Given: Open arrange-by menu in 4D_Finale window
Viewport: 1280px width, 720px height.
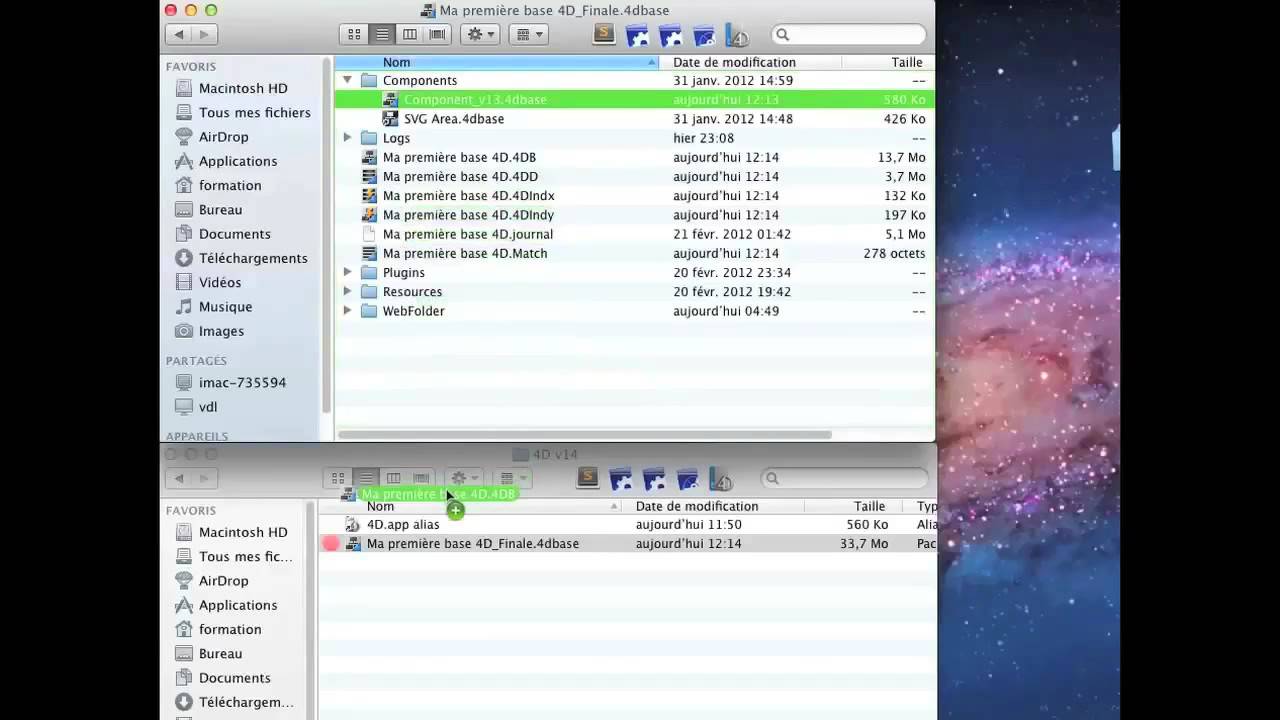Looking at the screenshot, I should tap(528, 34).
